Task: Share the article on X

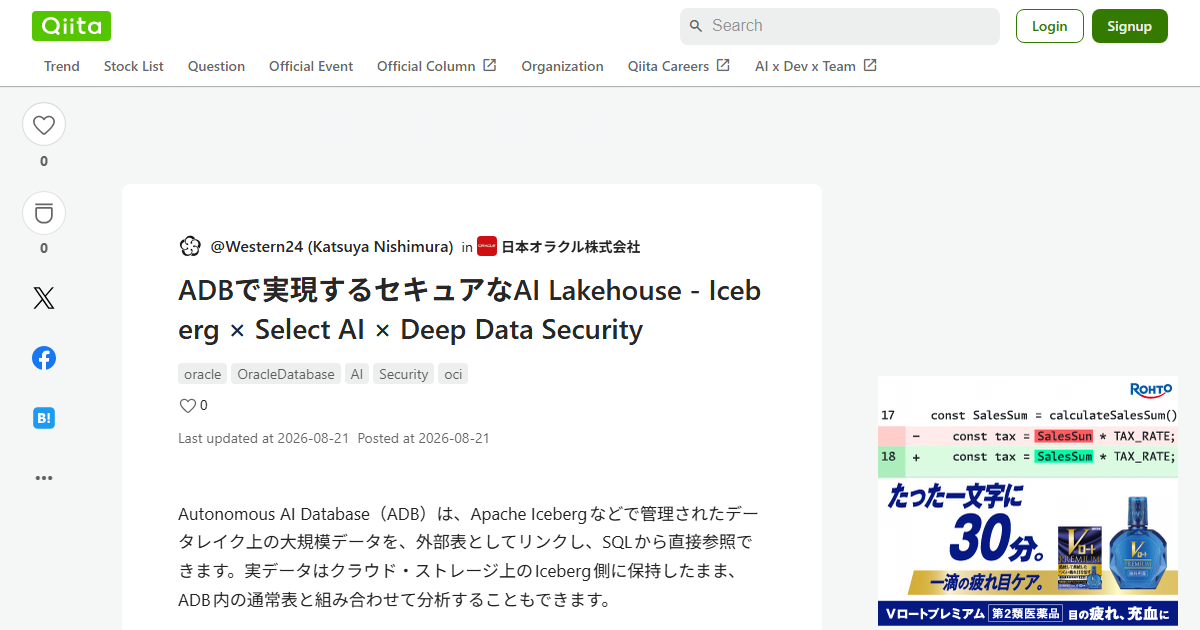Action: (44, 298)
